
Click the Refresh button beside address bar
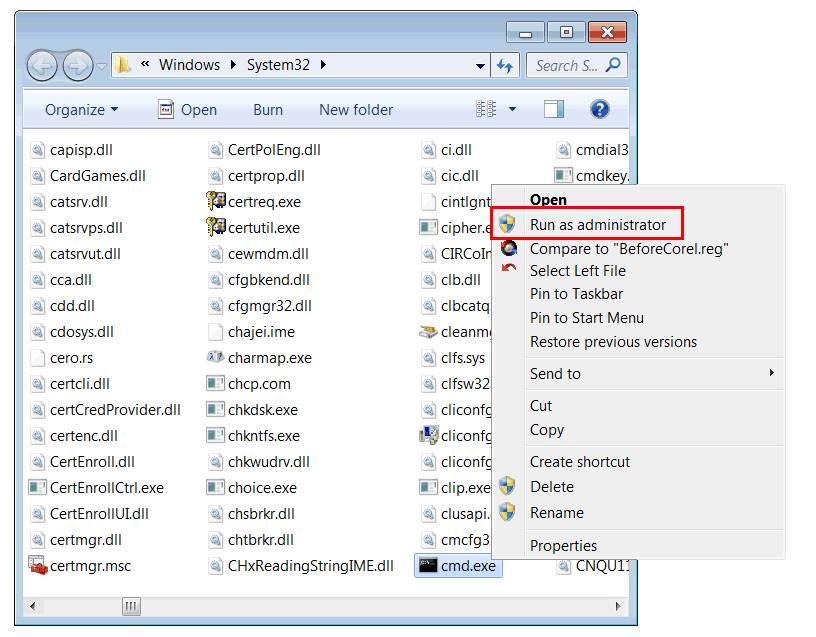tap(505, 66)
